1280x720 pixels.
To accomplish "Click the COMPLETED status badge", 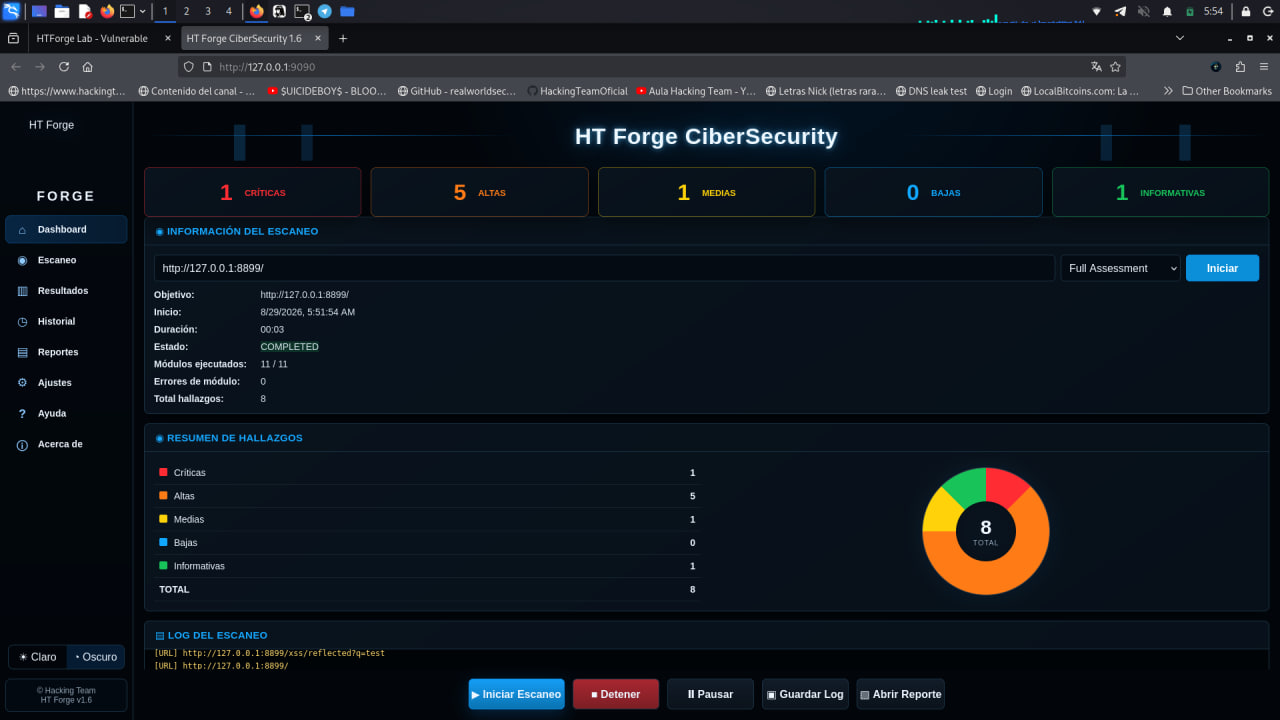I will (290, 347).
